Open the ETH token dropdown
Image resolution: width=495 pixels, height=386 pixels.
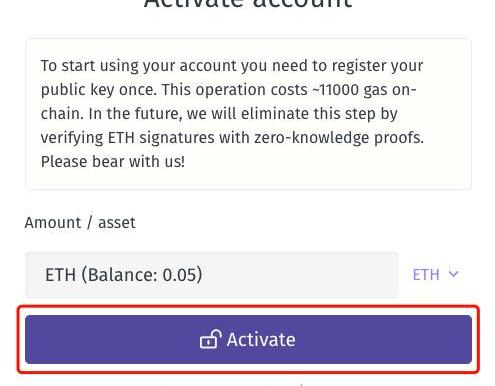pos(435,275)
